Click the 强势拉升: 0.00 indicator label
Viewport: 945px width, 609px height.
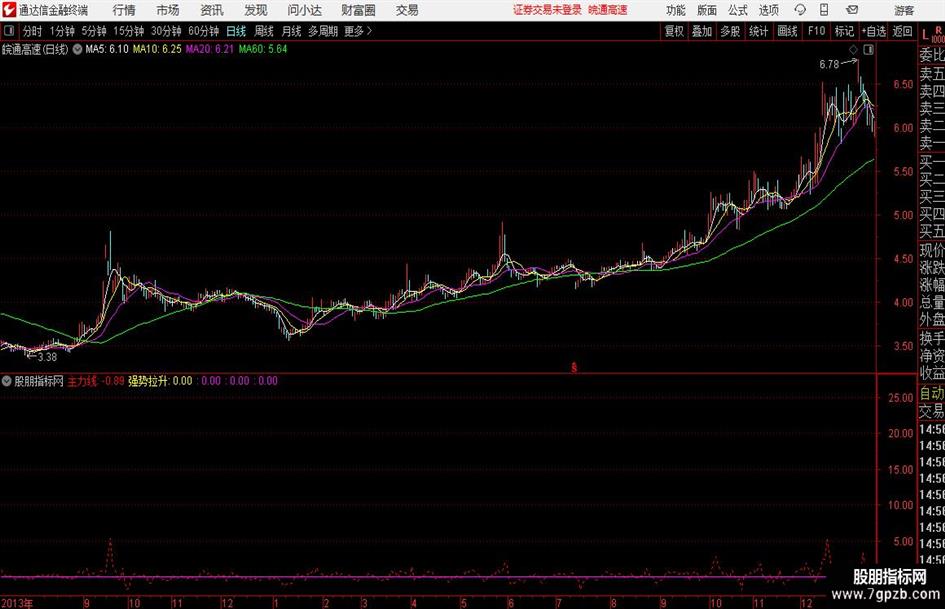(160, 381)
